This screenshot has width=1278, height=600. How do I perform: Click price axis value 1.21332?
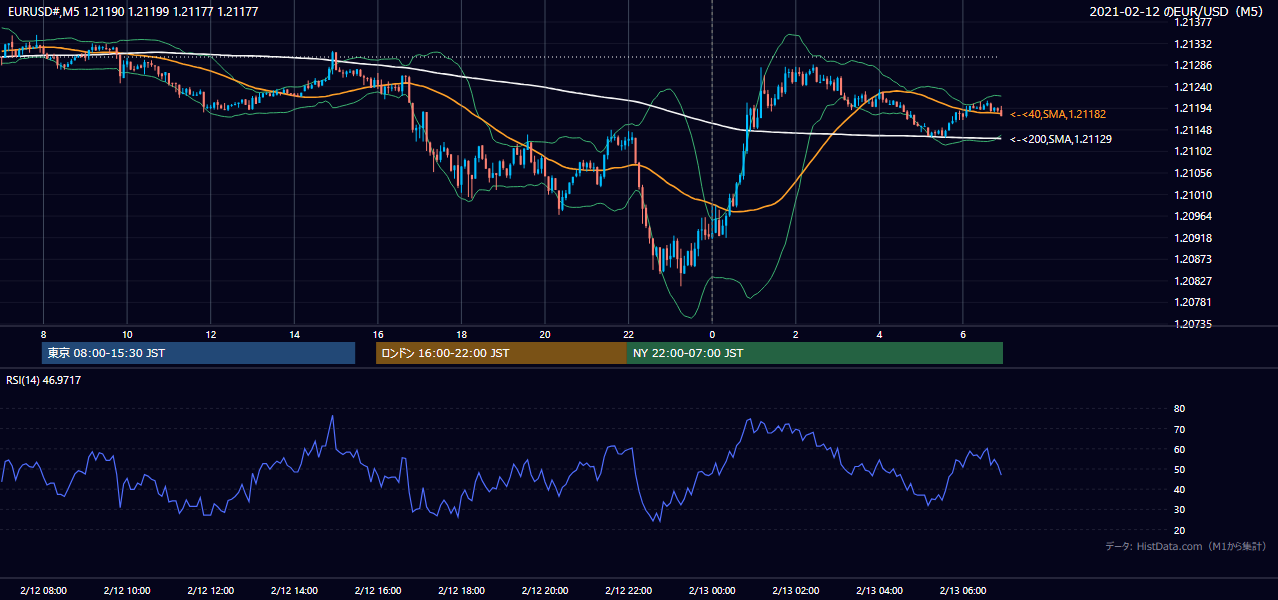click(x=1193, y=44)
